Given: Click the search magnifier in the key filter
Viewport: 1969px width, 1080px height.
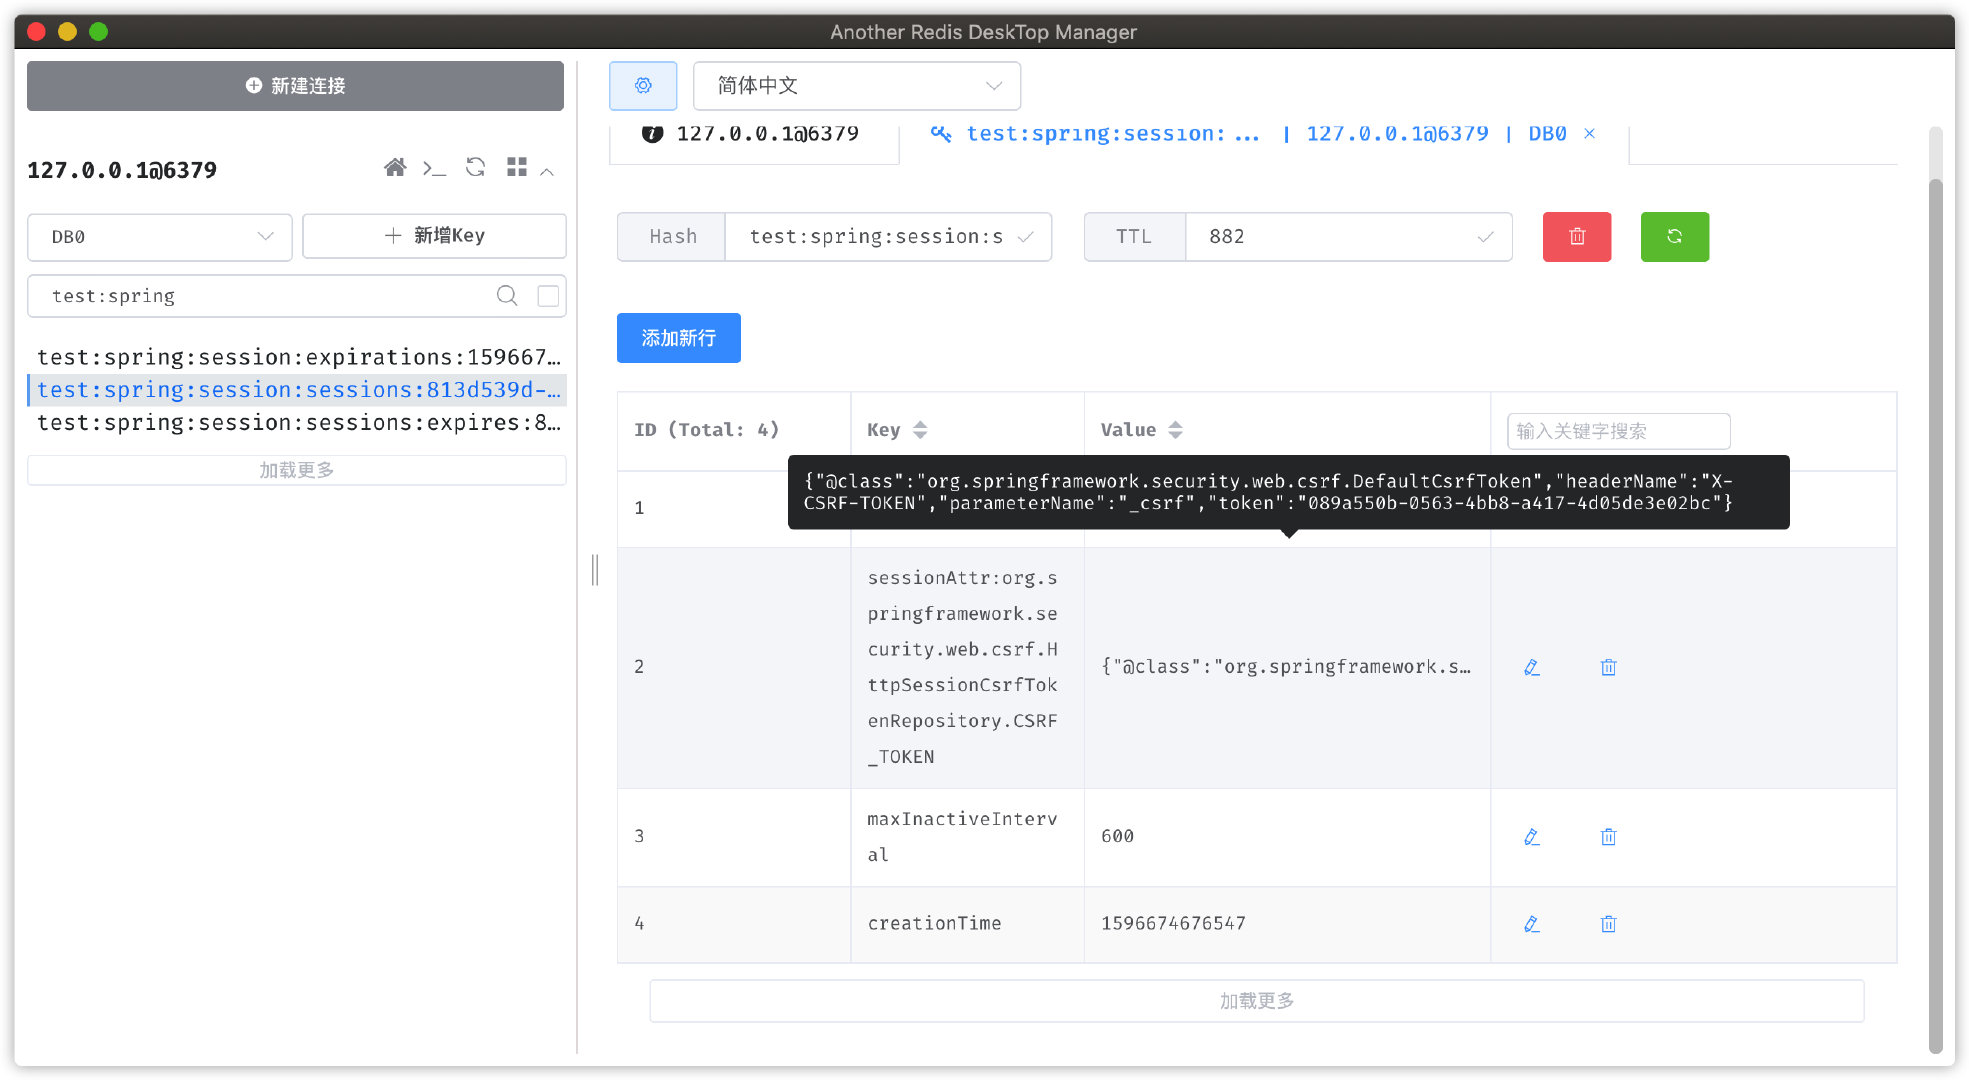Looking at the screenshot, I should pyautogui.click(x=507, y=296).
